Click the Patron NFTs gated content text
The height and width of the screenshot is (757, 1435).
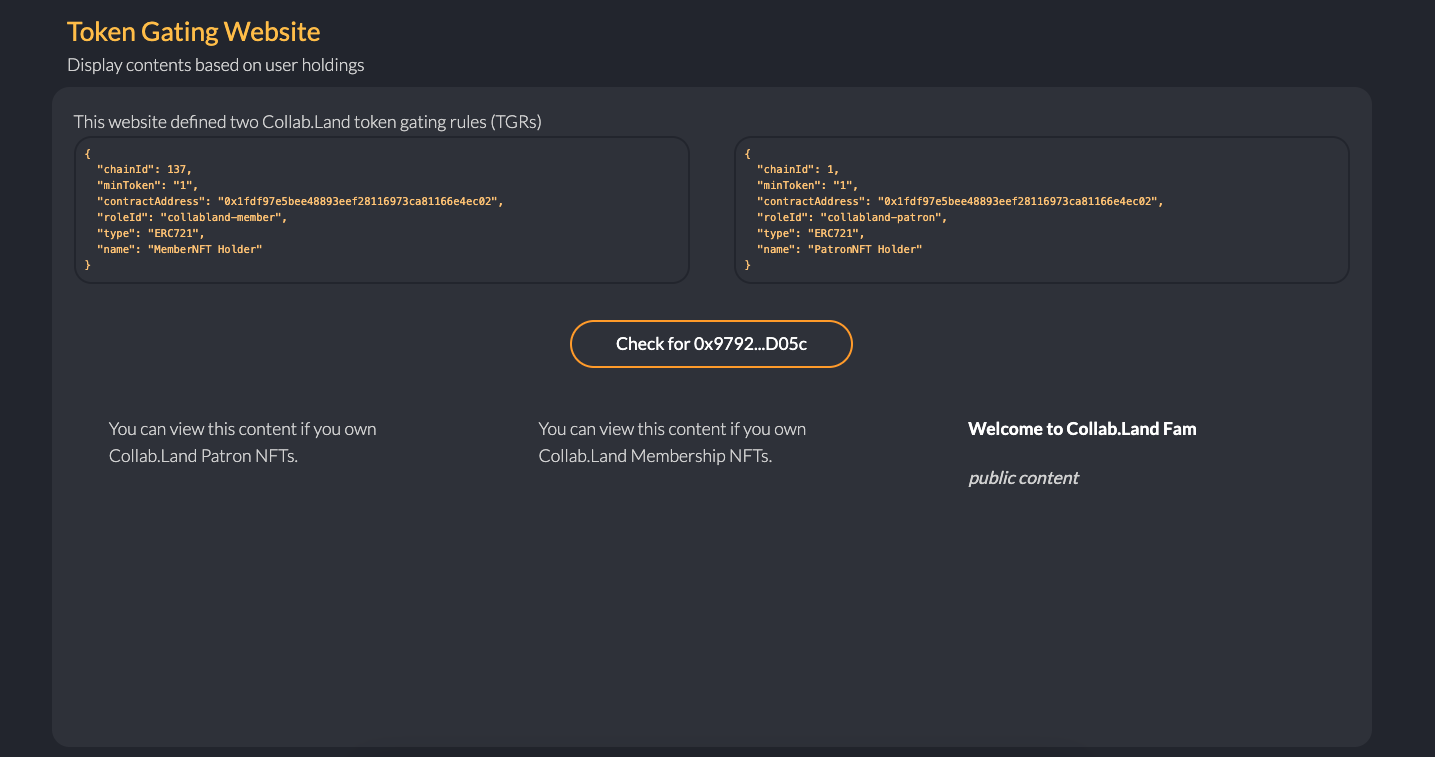click(x=242, y=442)
